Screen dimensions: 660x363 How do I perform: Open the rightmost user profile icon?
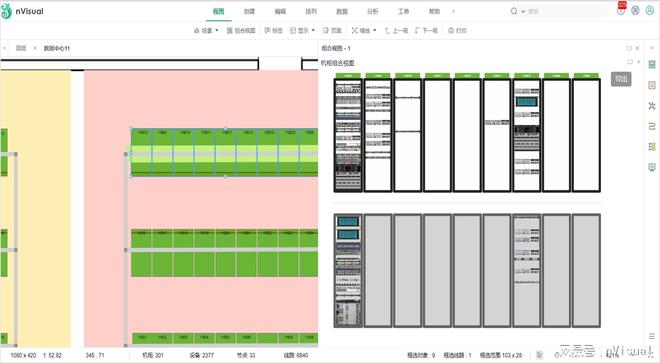click(x=651, y=11)
